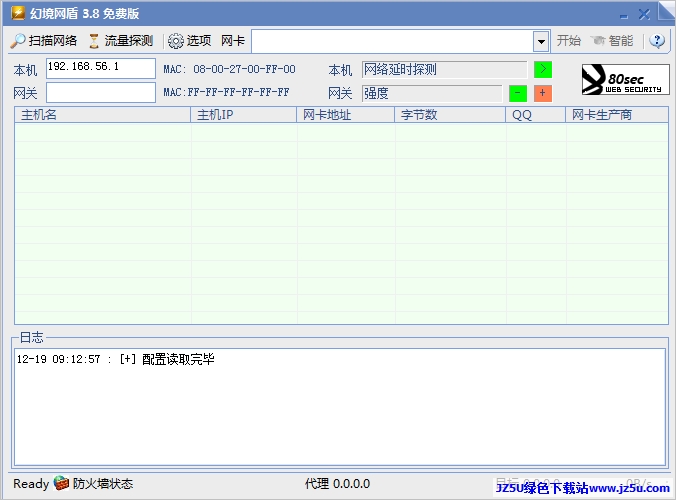Sort by 主机名 column header
This screenshot has width=676, height=500.
click(x=103, y=115)
